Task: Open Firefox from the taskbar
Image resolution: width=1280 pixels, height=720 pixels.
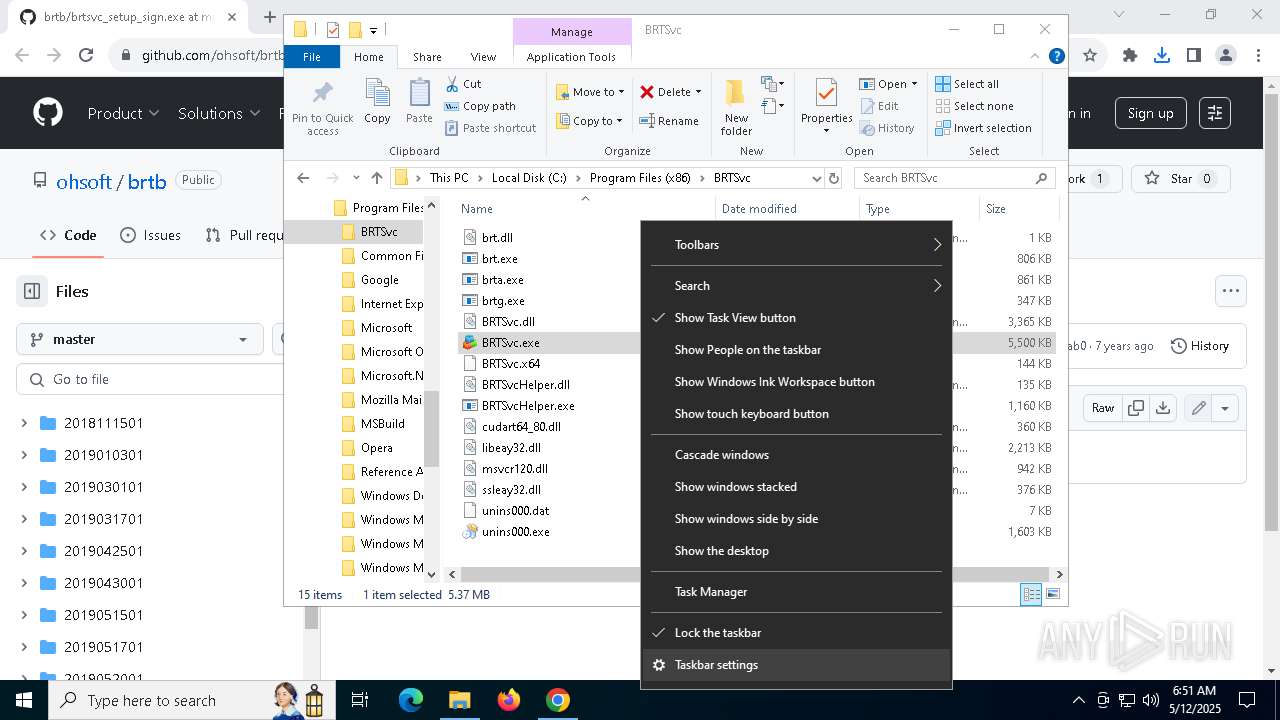Action: click(x=509, y=700)
